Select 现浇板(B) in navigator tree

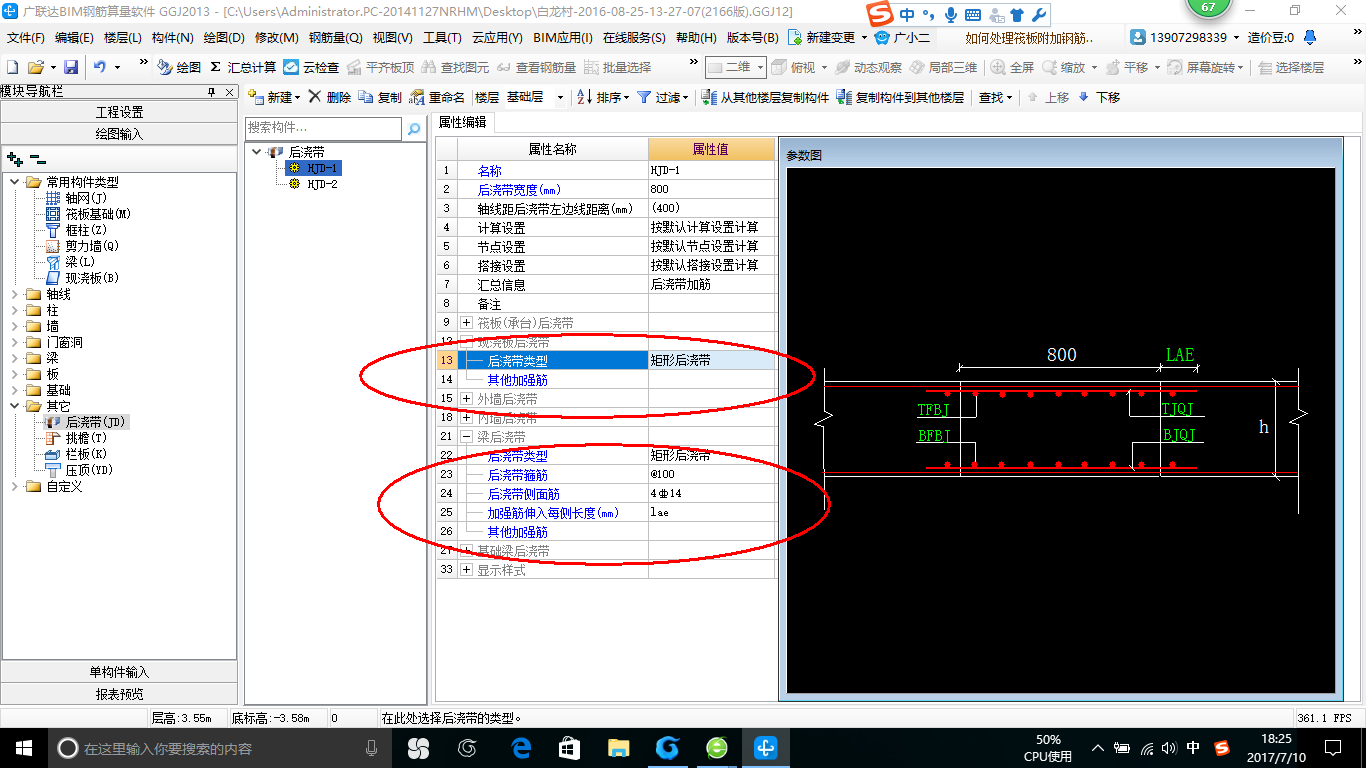81,278
